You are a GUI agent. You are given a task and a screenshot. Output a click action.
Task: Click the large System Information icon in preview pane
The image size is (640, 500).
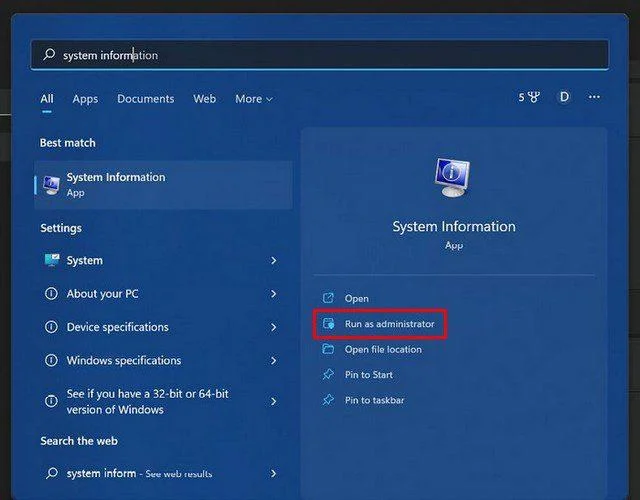point(453,178)
